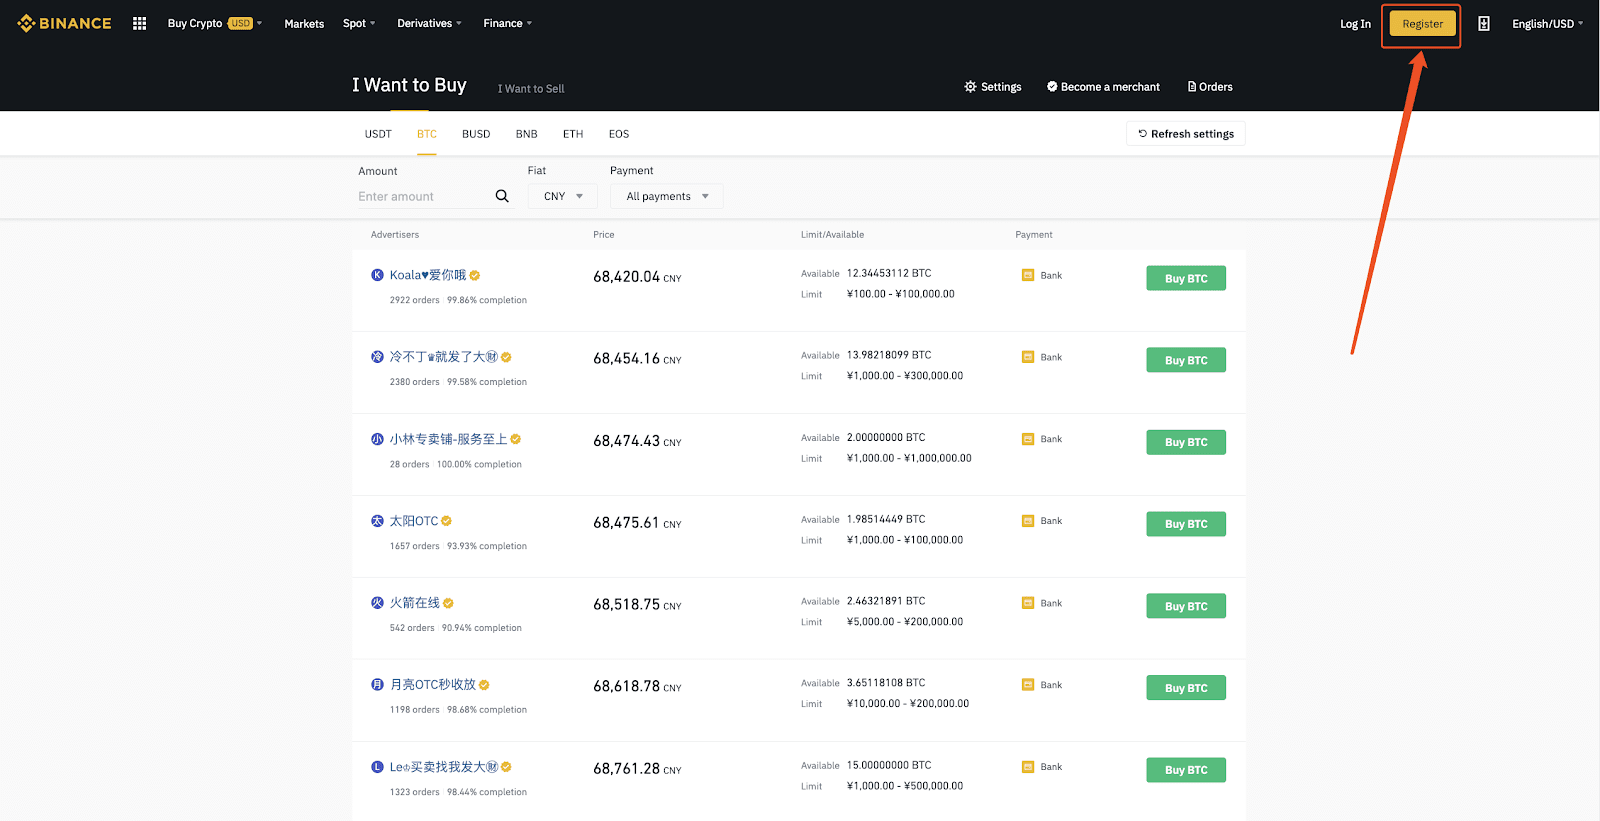
Task: Select the BTC tab
Action: [x=427, y=134]
